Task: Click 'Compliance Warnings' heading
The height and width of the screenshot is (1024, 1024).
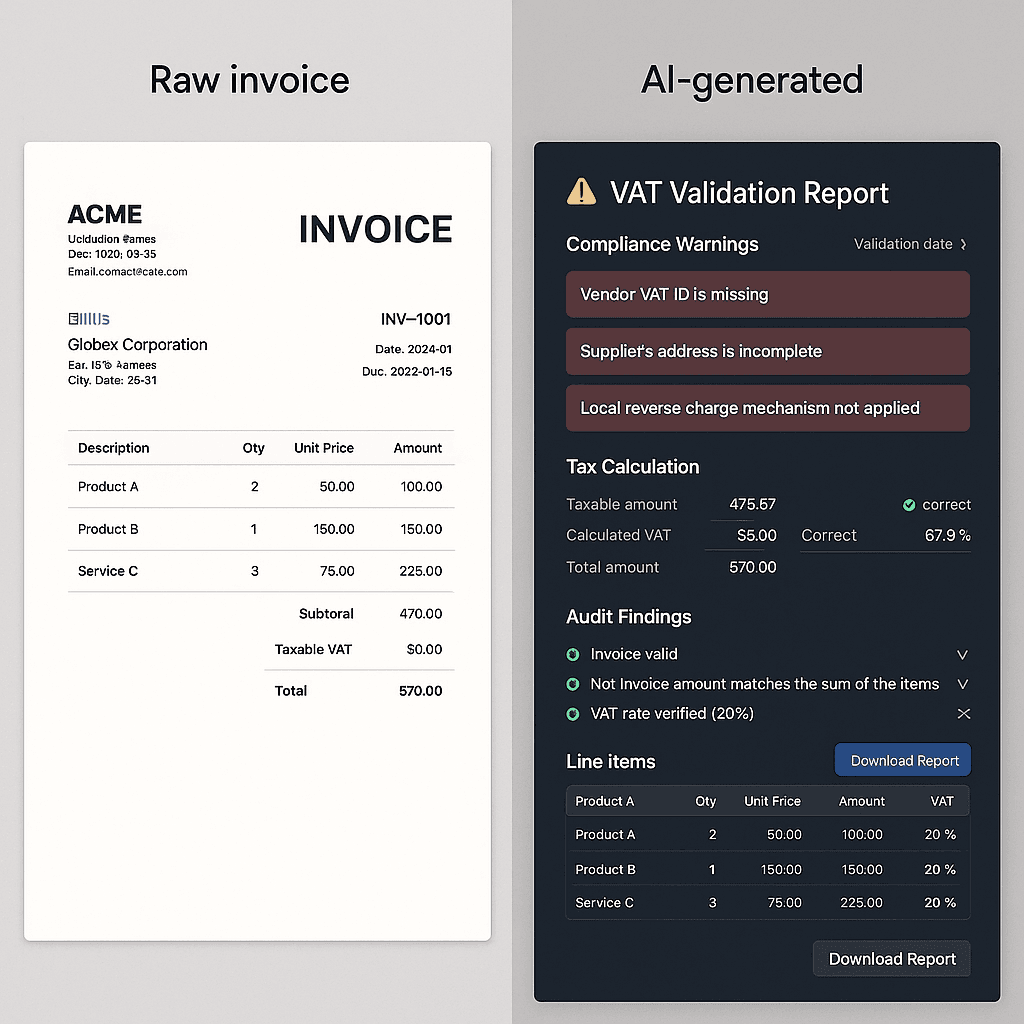Action: [x=662, y=244]
